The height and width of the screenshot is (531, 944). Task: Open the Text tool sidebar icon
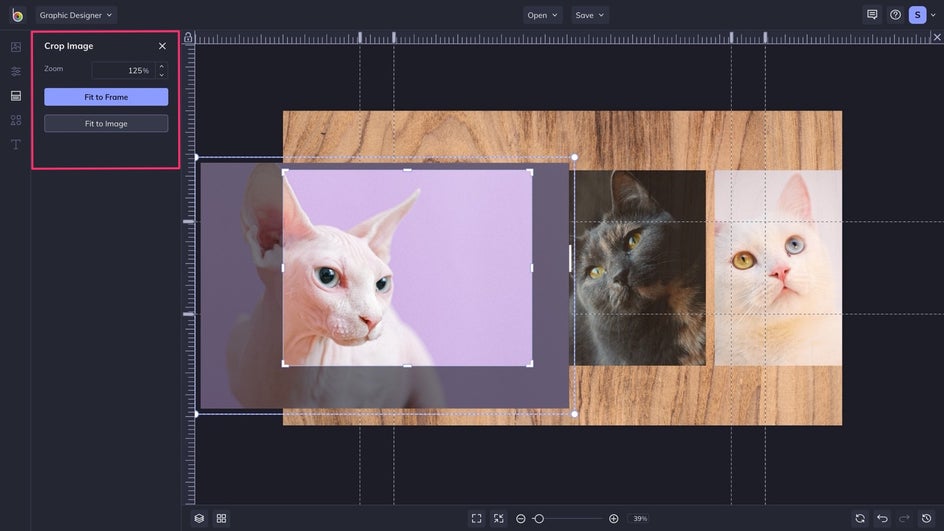[x=16, y=144]
